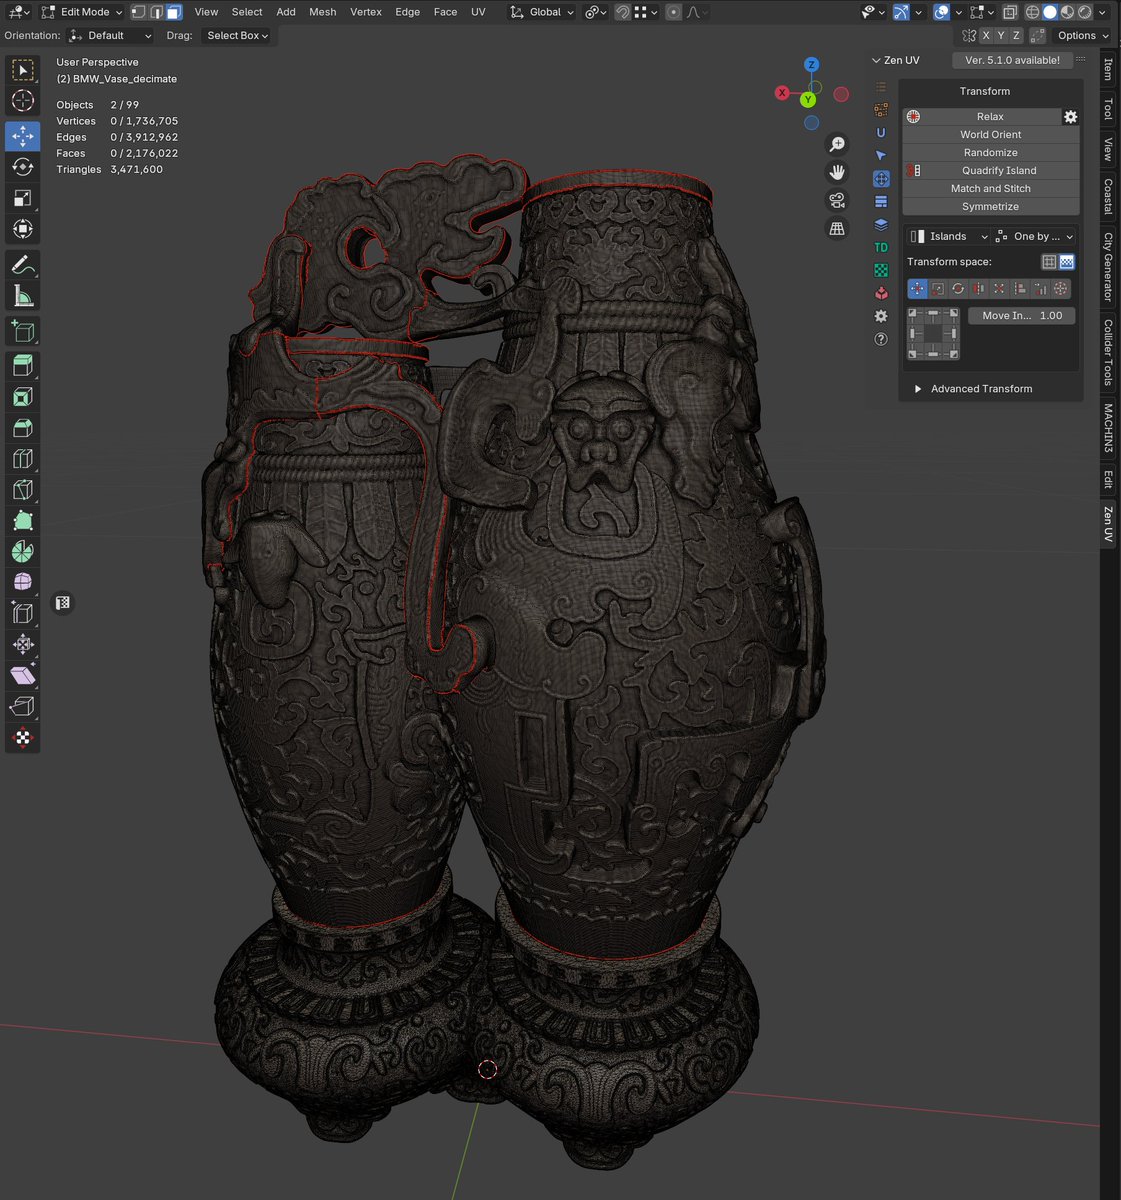Image resolution: width=1121 pixels, height=1200 pixels.
Task: Click Match and Stitch button
Action: pos(991,189)
